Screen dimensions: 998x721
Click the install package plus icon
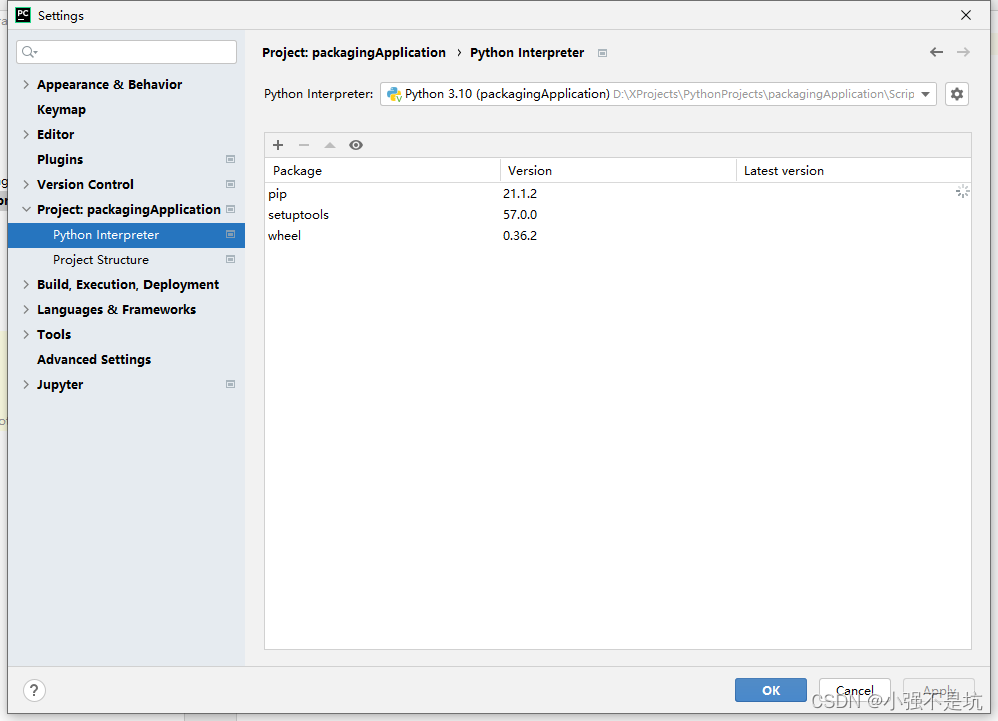click(x=278, y=145)
